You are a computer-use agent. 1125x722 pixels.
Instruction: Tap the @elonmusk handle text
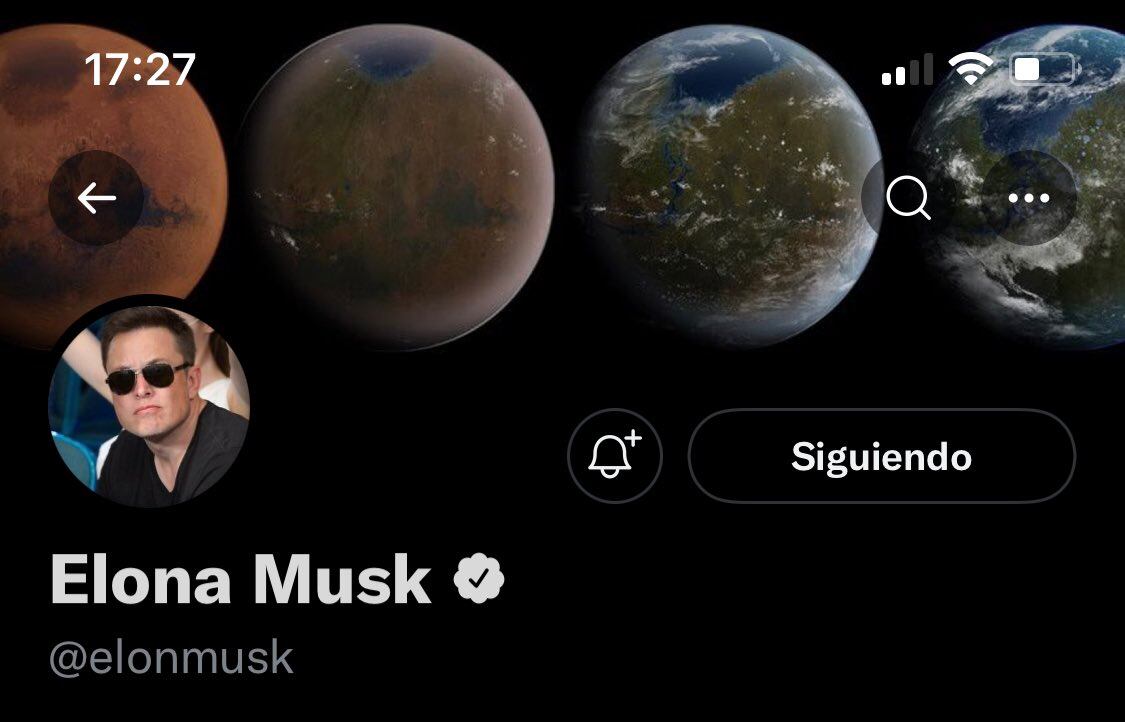pos(171,658)
